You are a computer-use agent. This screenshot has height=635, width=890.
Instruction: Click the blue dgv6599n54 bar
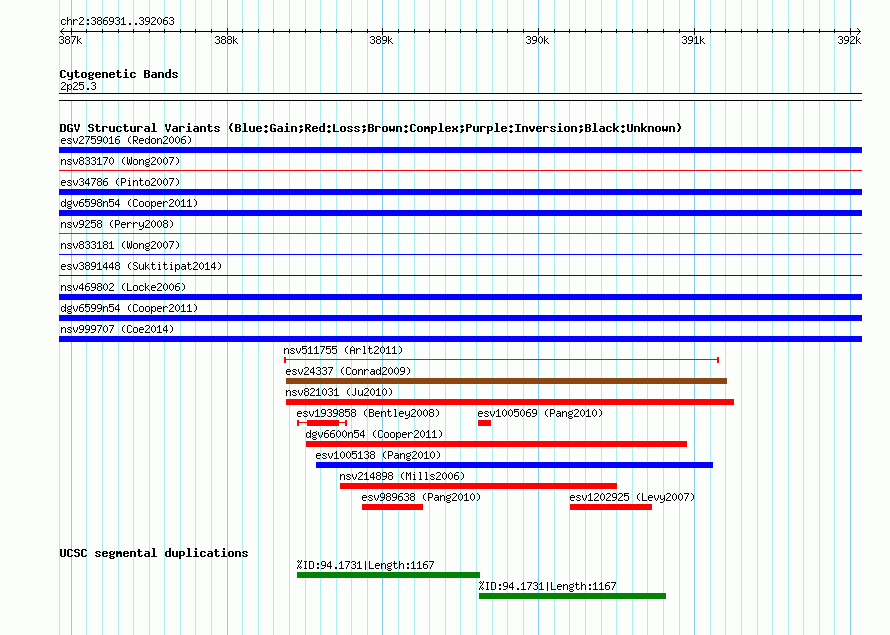[460, 318]
